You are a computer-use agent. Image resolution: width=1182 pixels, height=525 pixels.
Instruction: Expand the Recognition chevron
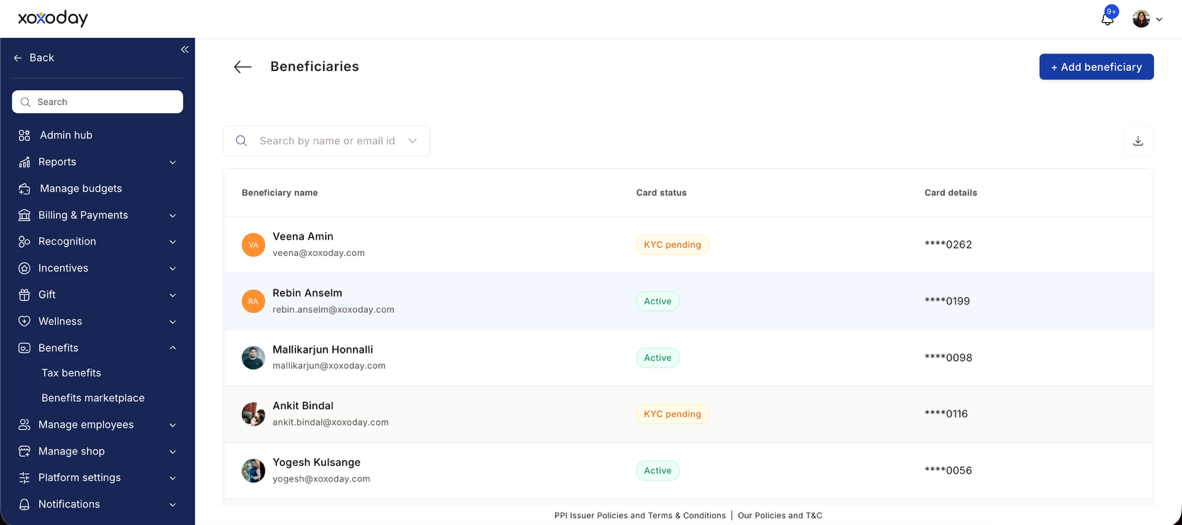pos(173,242)
